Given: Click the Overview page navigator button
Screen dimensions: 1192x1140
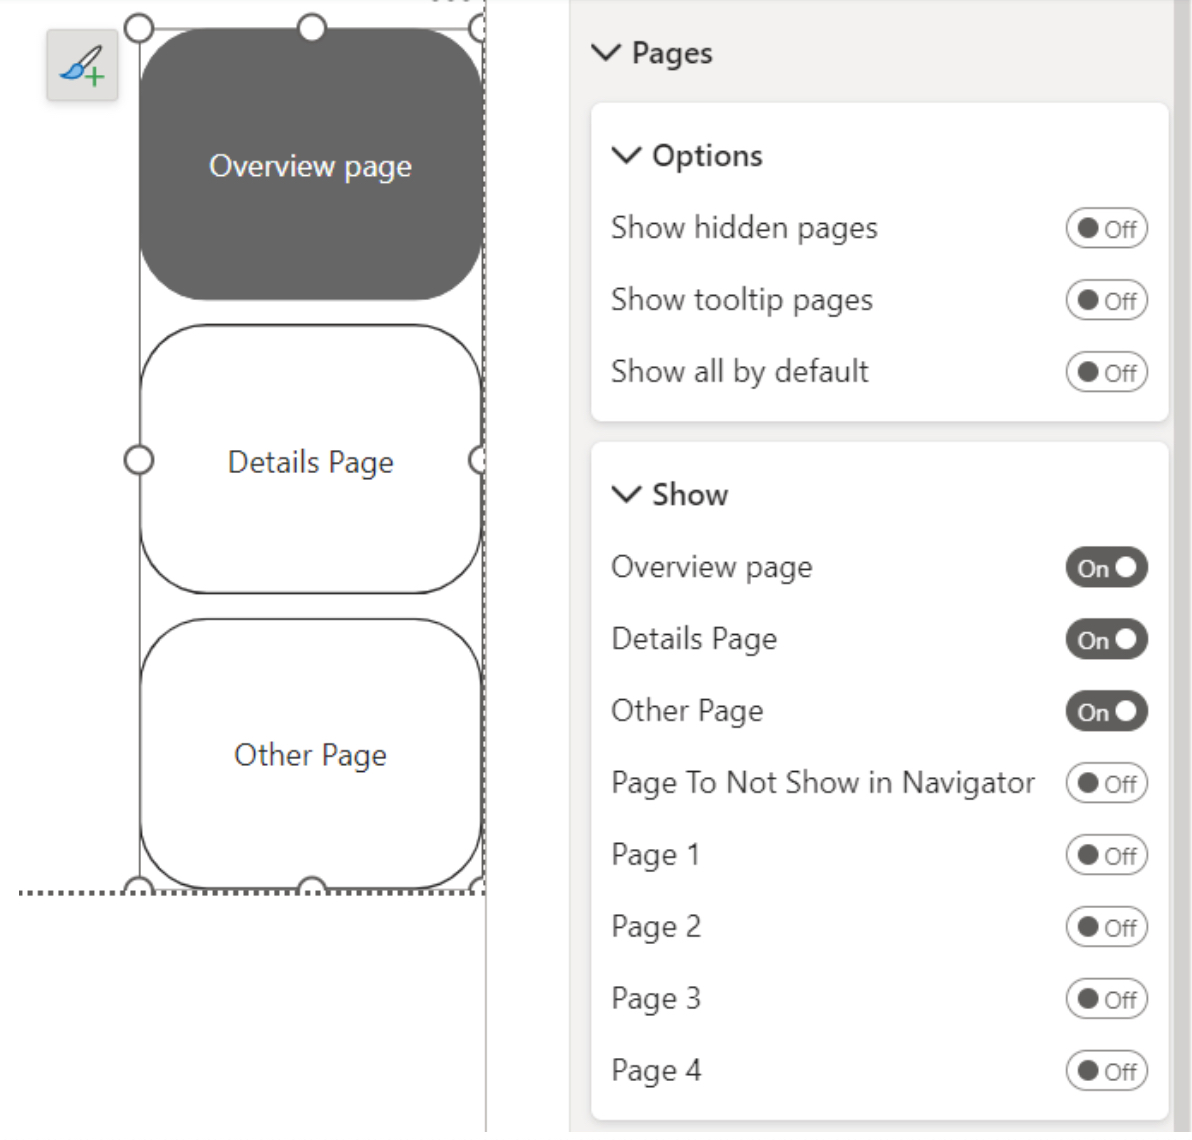Looking at the screenshot, I should [311, 165].
